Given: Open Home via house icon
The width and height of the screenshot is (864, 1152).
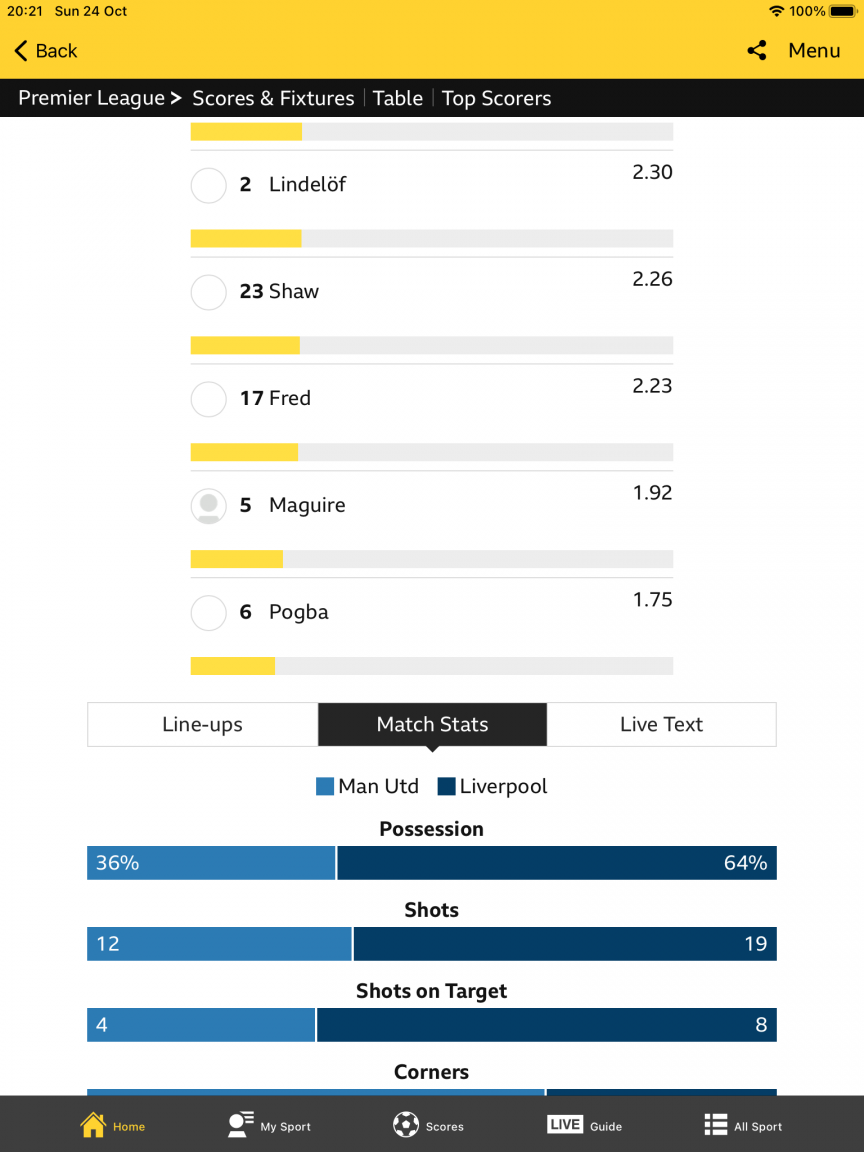Looking at the screenshot, I should [x=93, y=1125].
